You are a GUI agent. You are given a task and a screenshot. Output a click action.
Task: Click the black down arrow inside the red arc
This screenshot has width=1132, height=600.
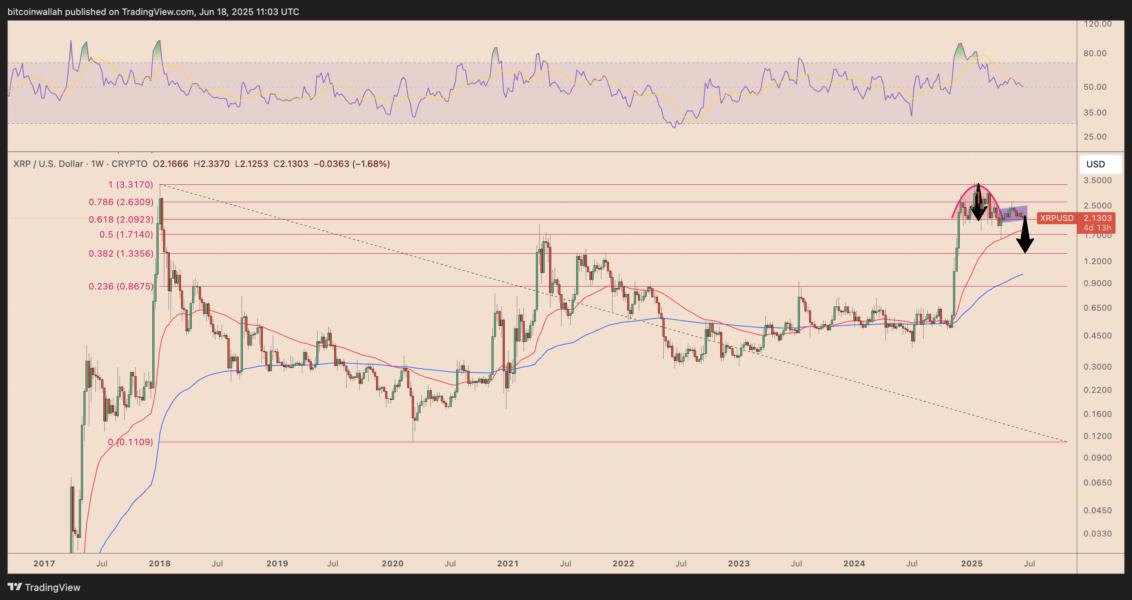tap(977, 200)
